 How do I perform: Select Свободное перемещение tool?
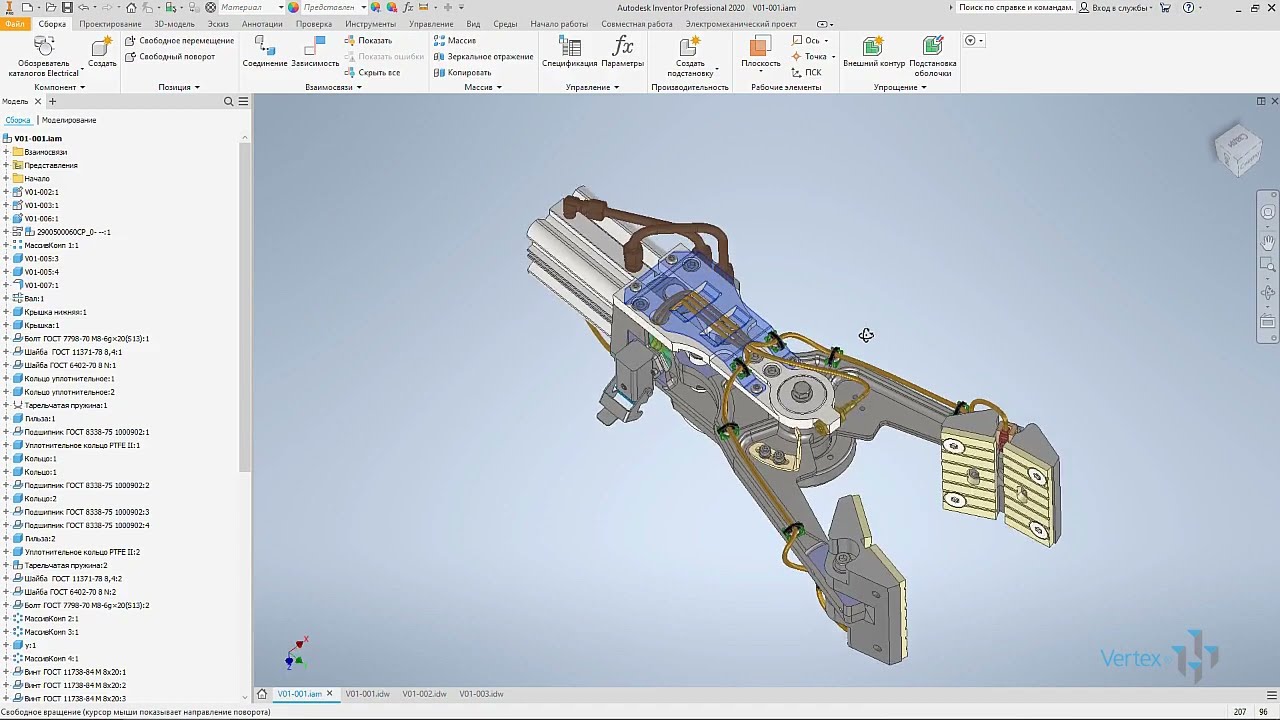point(179,41)
